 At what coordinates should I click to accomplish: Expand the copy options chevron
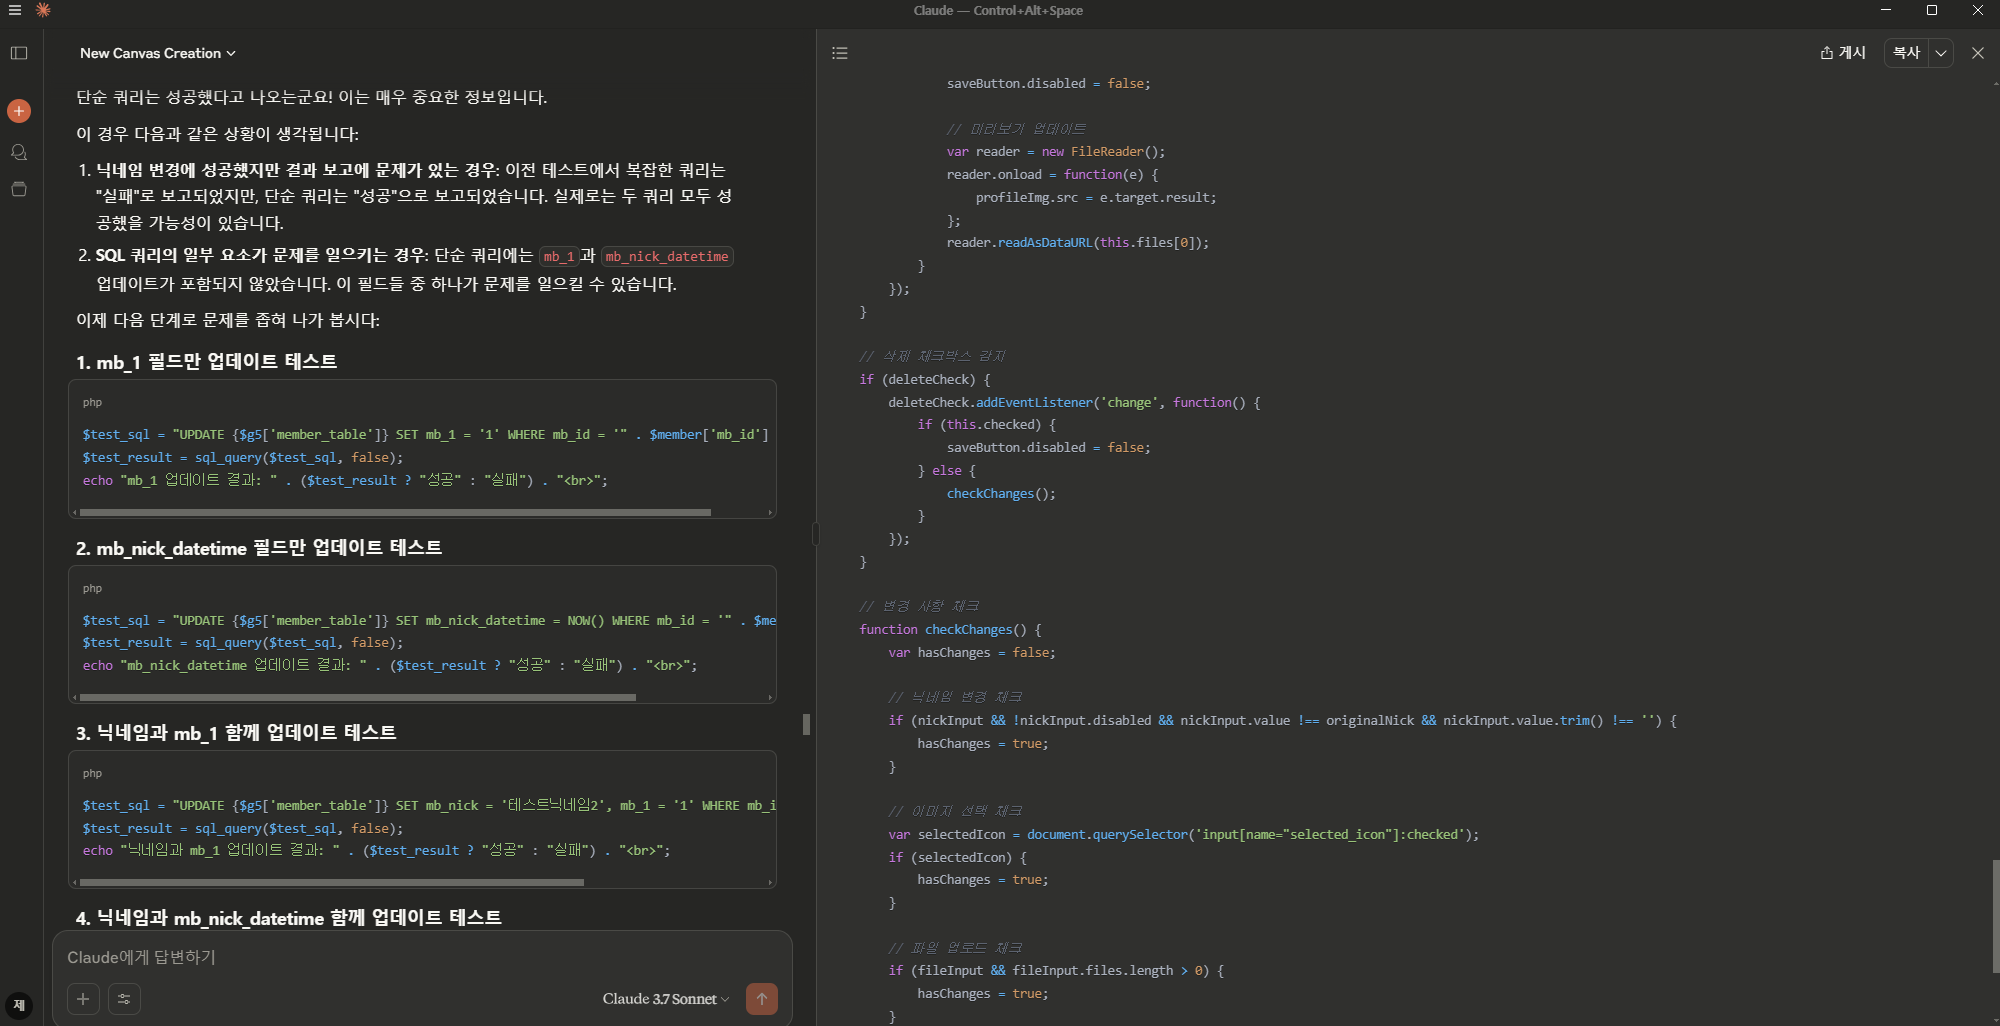point(1941,53)
